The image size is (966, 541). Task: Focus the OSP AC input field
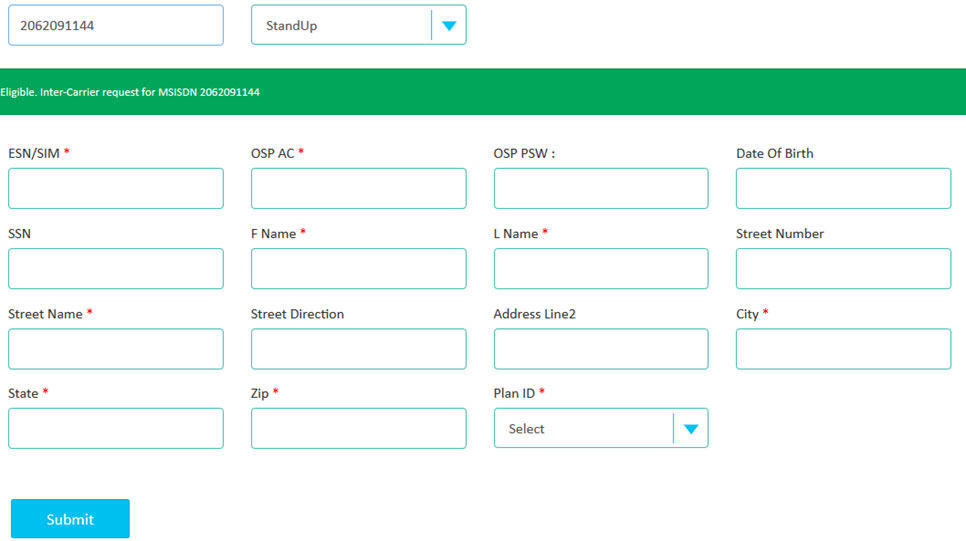click(x=359, y=189)
